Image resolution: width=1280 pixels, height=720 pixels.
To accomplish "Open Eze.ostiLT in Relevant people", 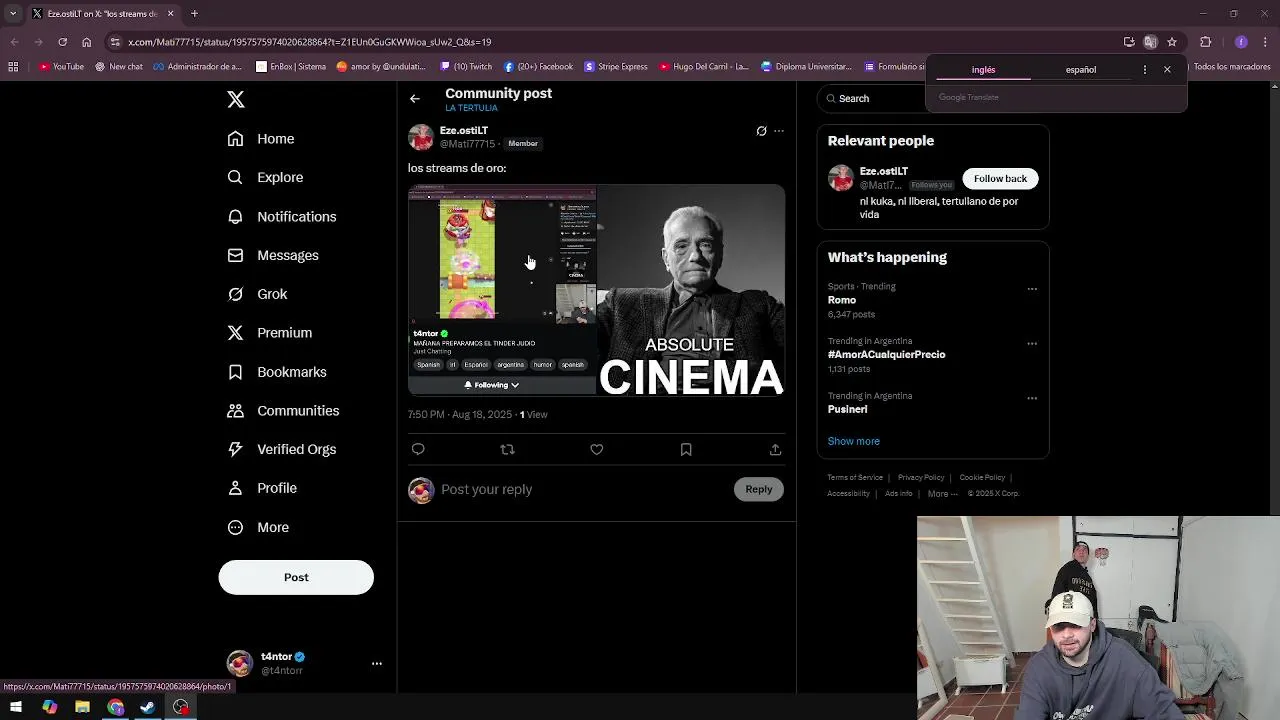I will tap(884, 172).
